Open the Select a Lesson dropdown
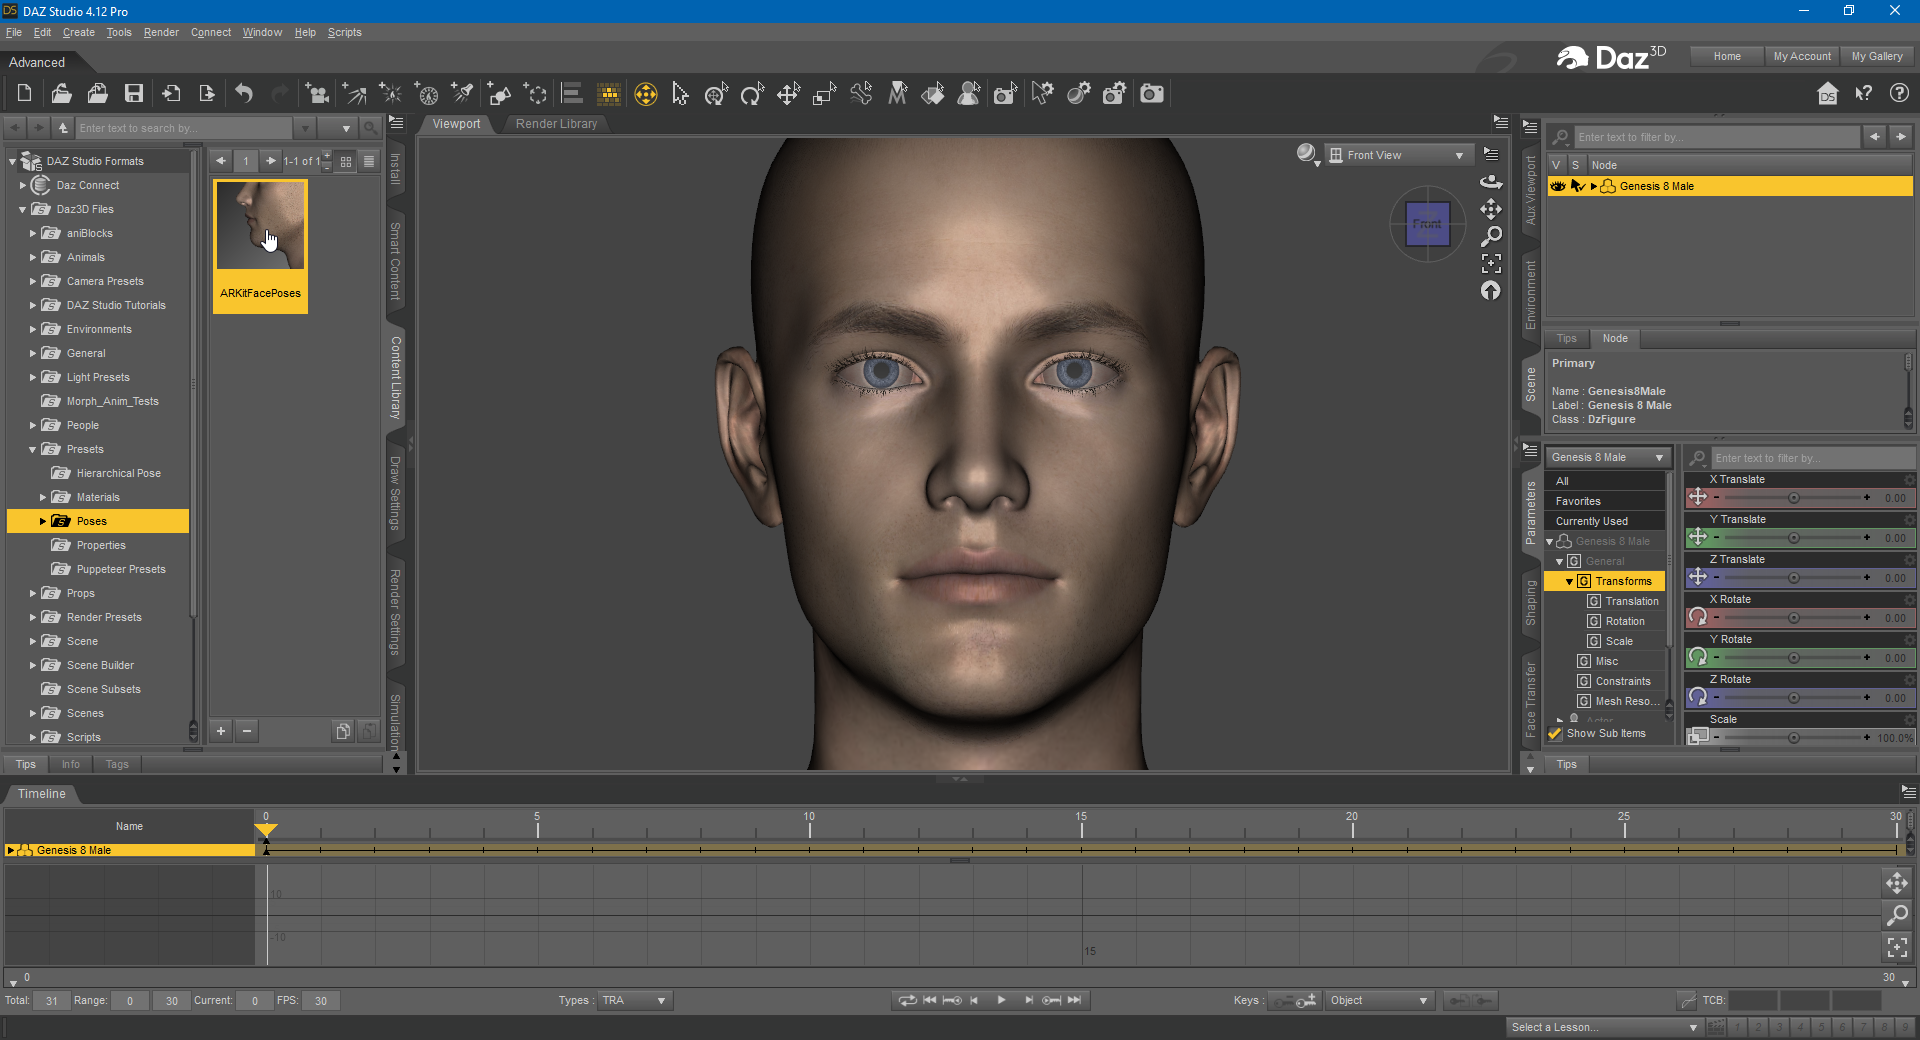Image resolution: width=1920 pixels, height=1040 pixels. [x=1604, y=1027]
